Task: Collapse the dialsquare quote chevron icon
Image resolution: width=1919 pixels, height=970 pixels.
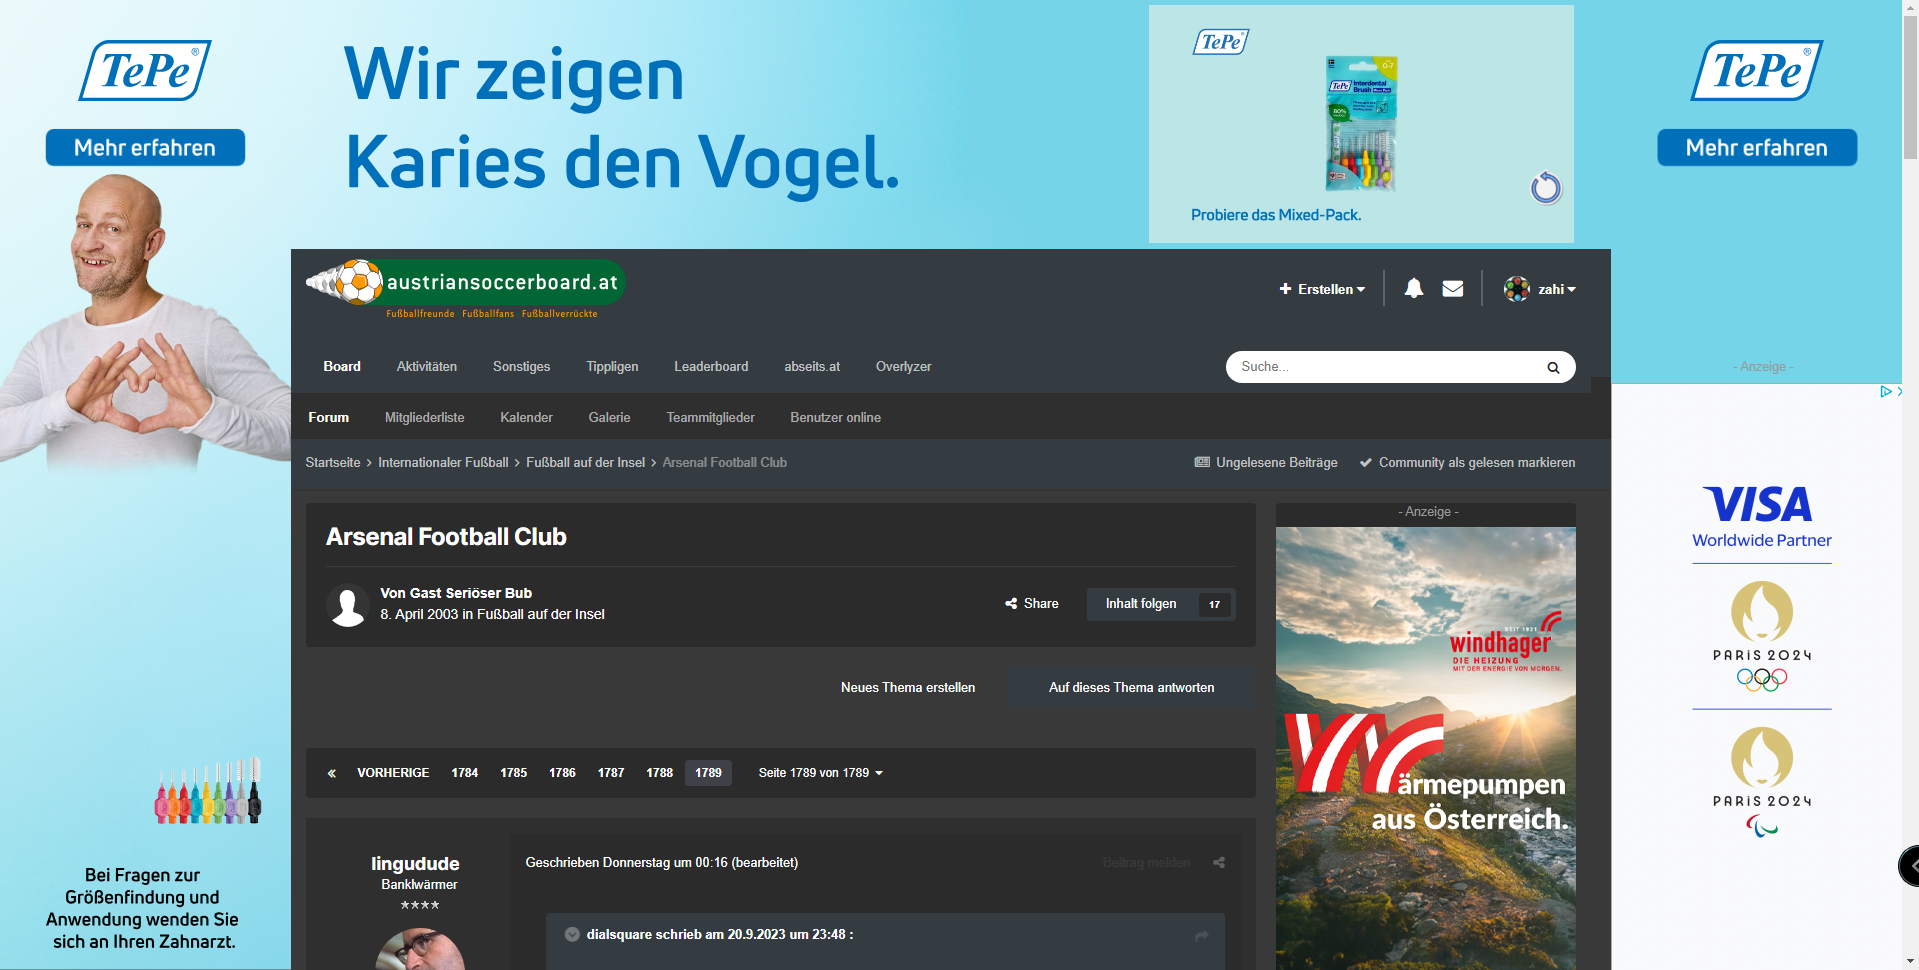Action: (572, 935)
